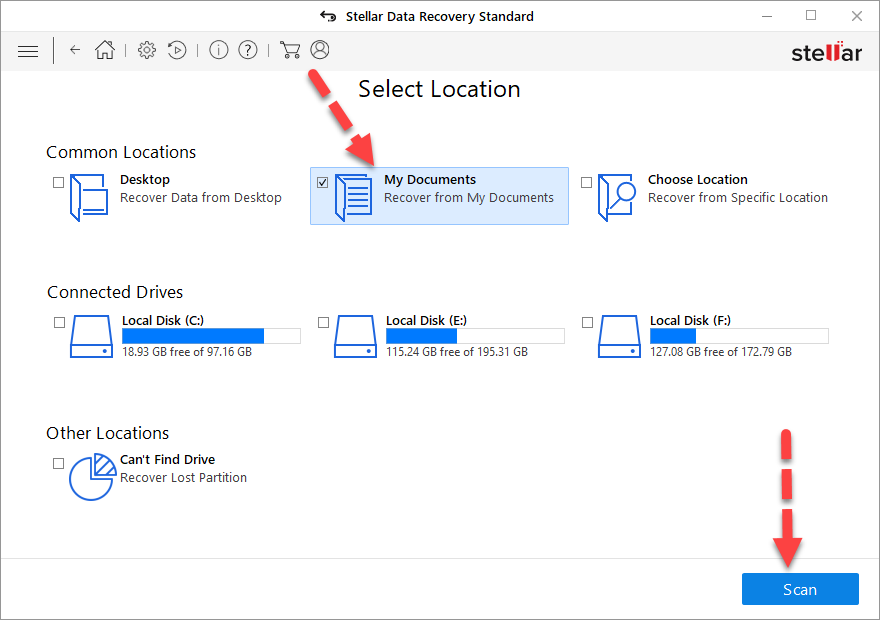880x620 pixels.
Task: Open the information icon
Action: pyautogui.click(x=219, y=50)
